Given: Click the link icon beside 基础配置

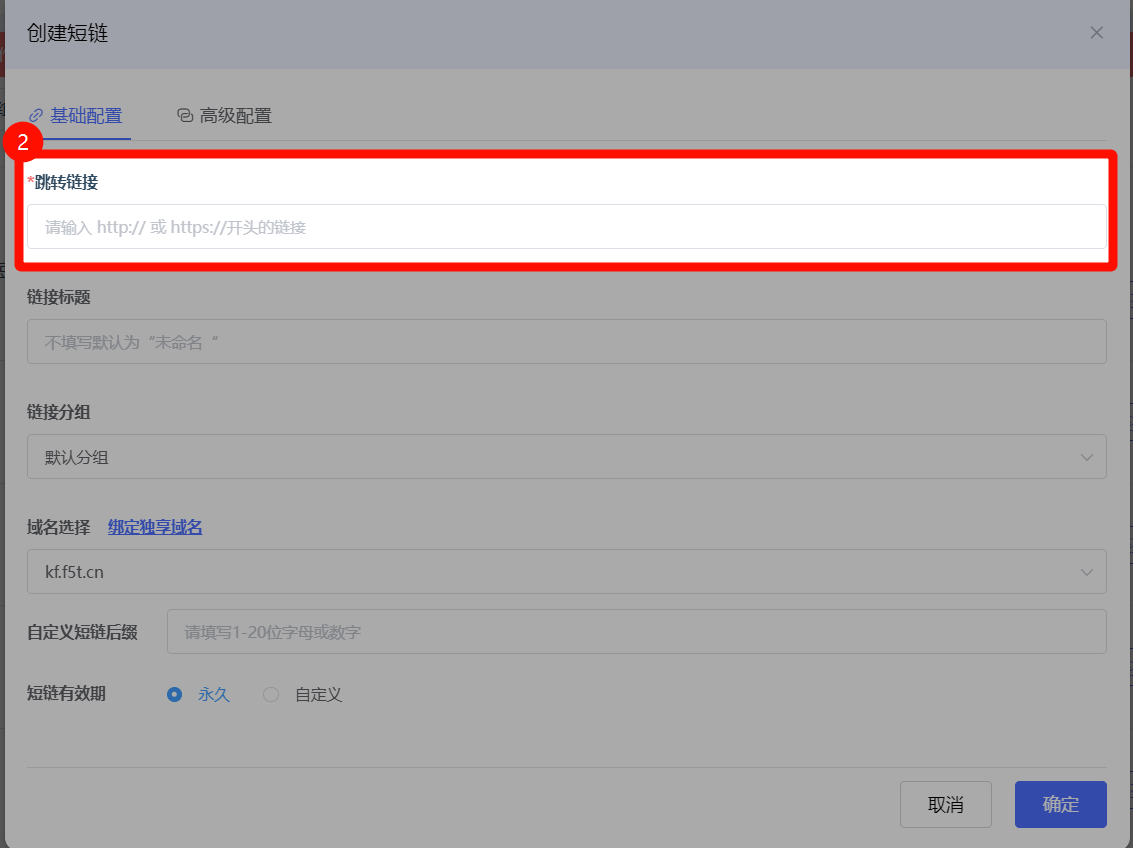Looking at the screenshot, I should [x=36, y=115].
